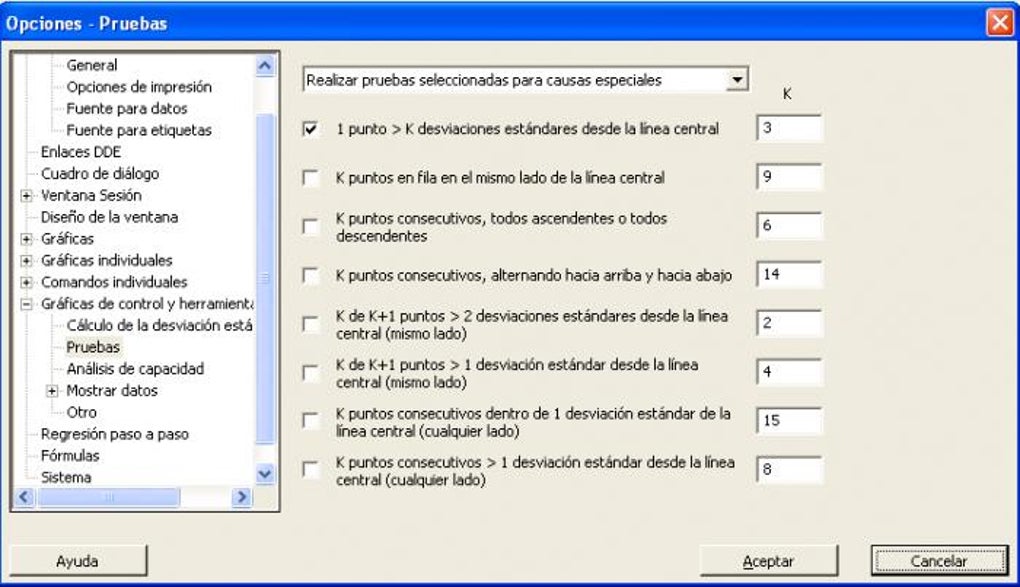Click the tree scroll down arrow
This screenshot has height=587, width=1020.
(265, 474)
